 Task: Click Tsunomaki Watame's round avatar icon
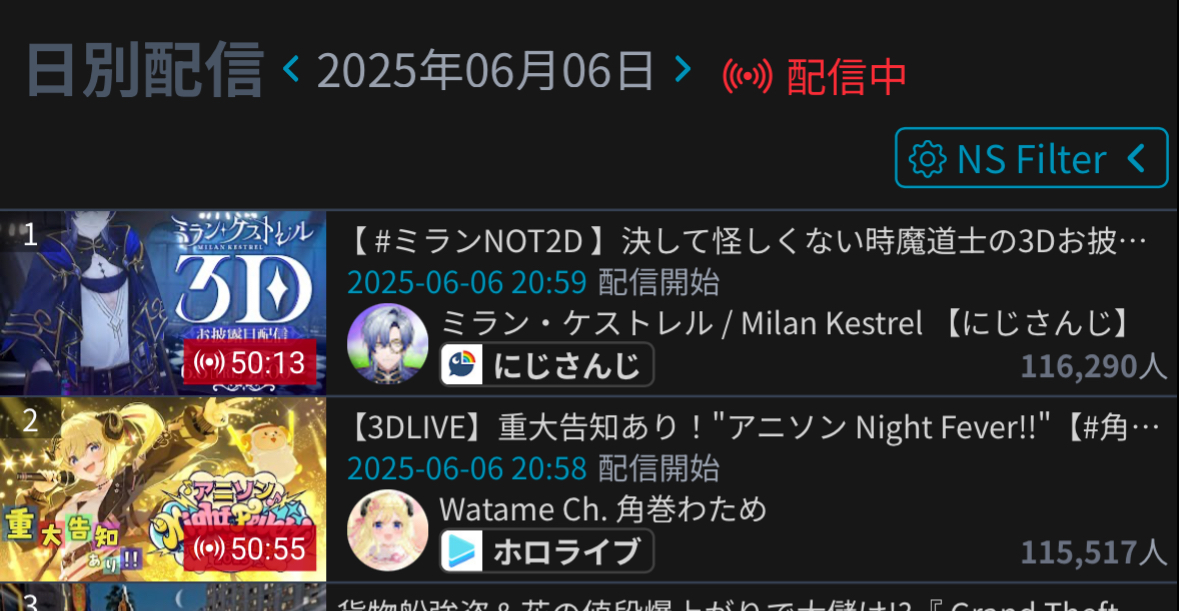point(387,530)
